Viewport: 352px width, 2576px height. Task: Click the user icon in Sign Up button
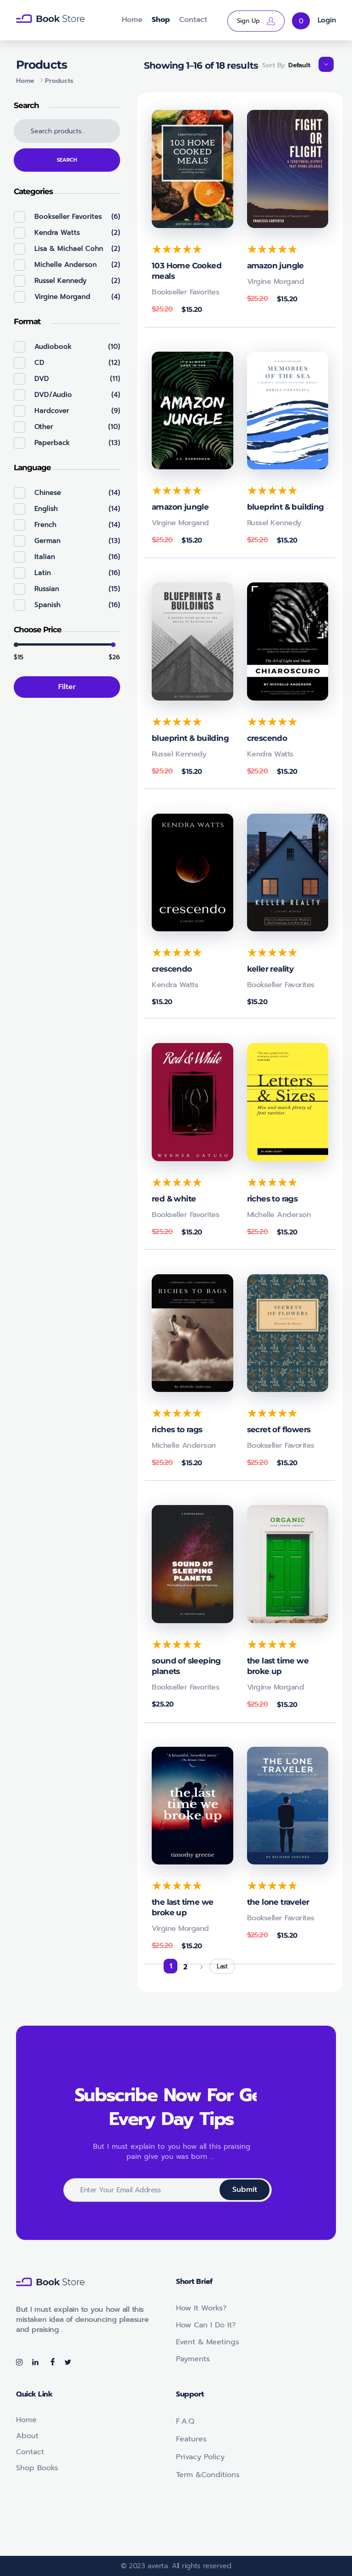pos(270,20)
